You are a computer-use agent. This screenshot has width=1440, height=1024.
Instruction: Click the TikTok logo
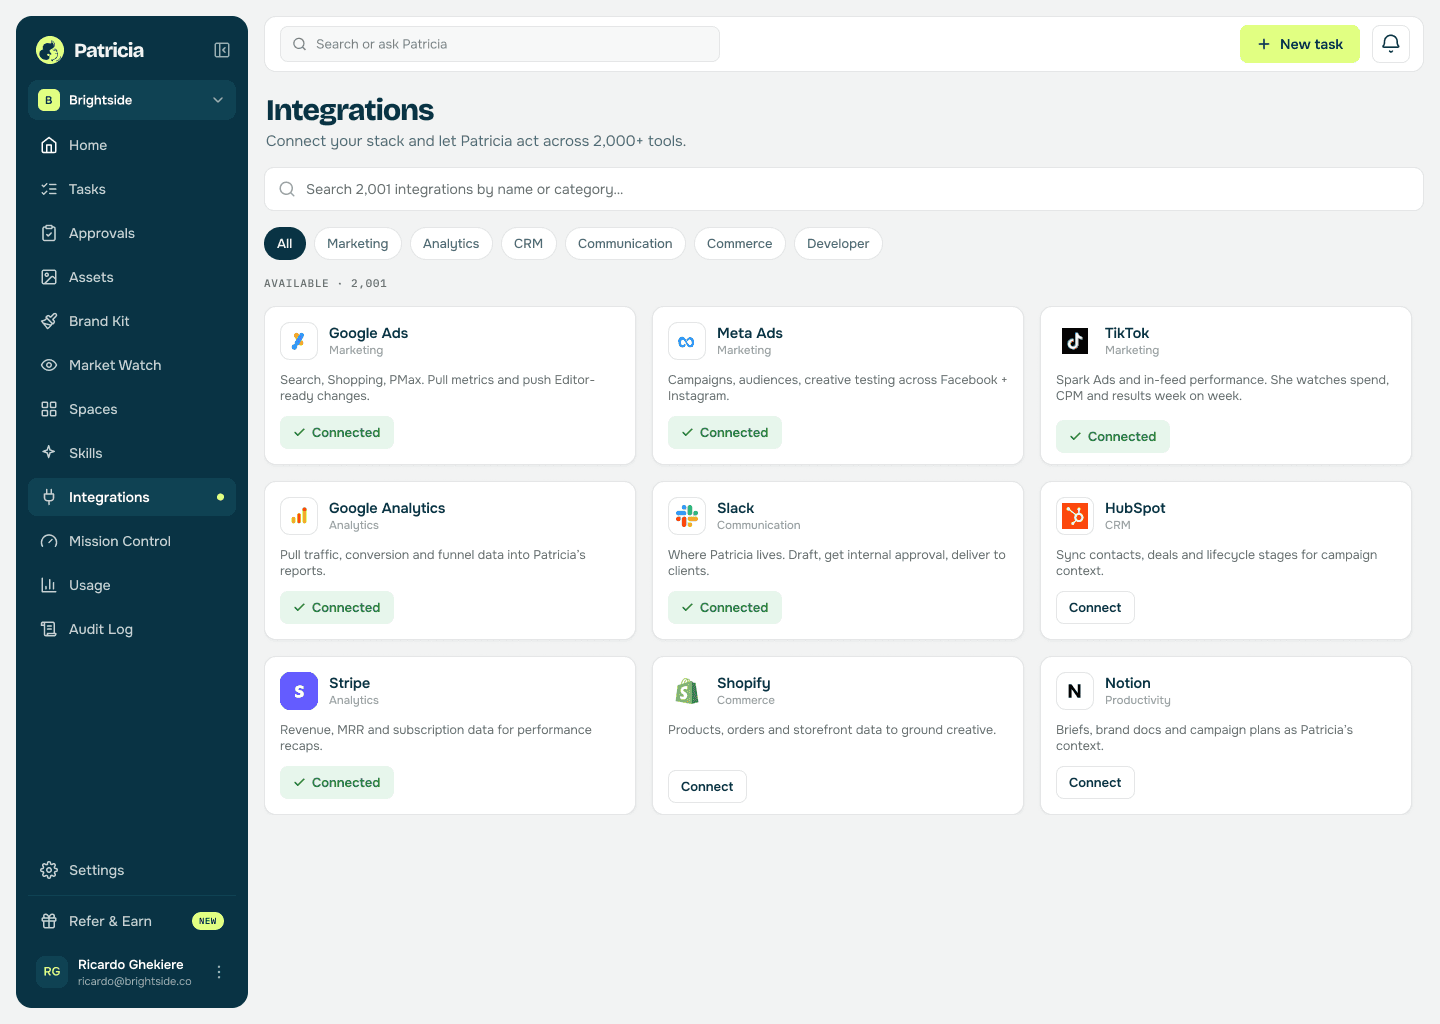click(x=1075, y=341)
